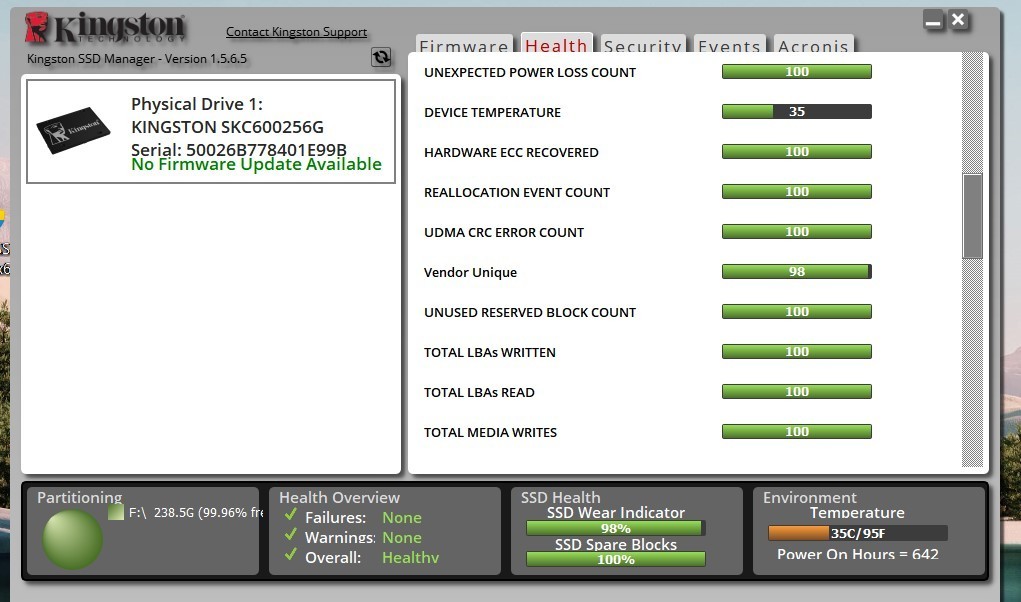Click the Unexpected Power Loss Count bar
Screen dimensions: 1021x602
click(796, 72)
